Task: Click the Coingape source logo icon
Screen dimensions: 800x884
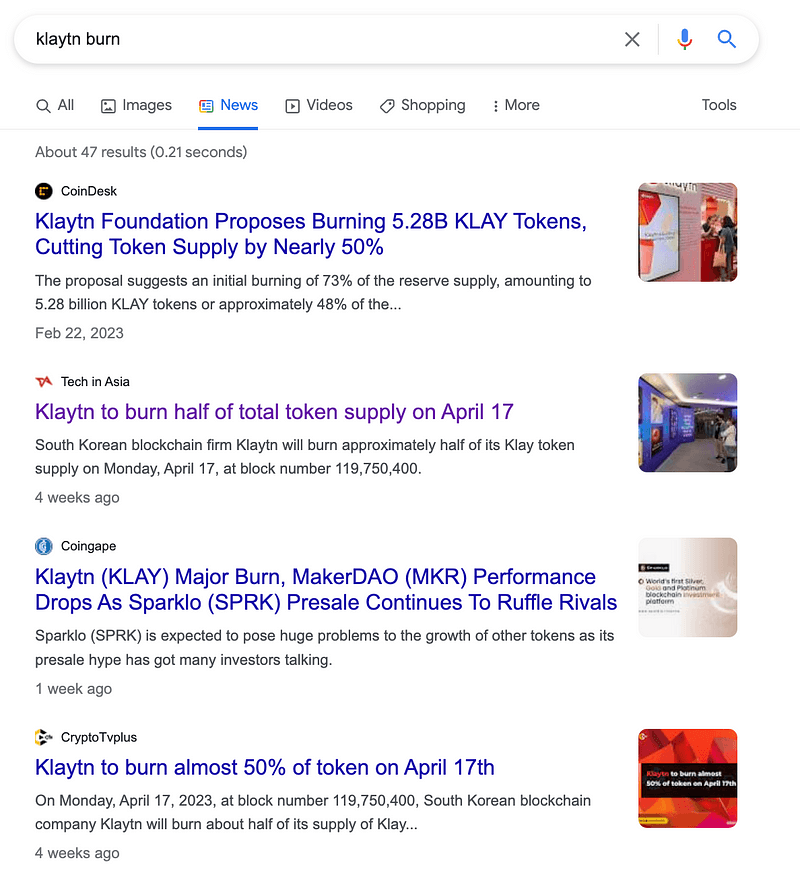Action: tap(44, 546)
